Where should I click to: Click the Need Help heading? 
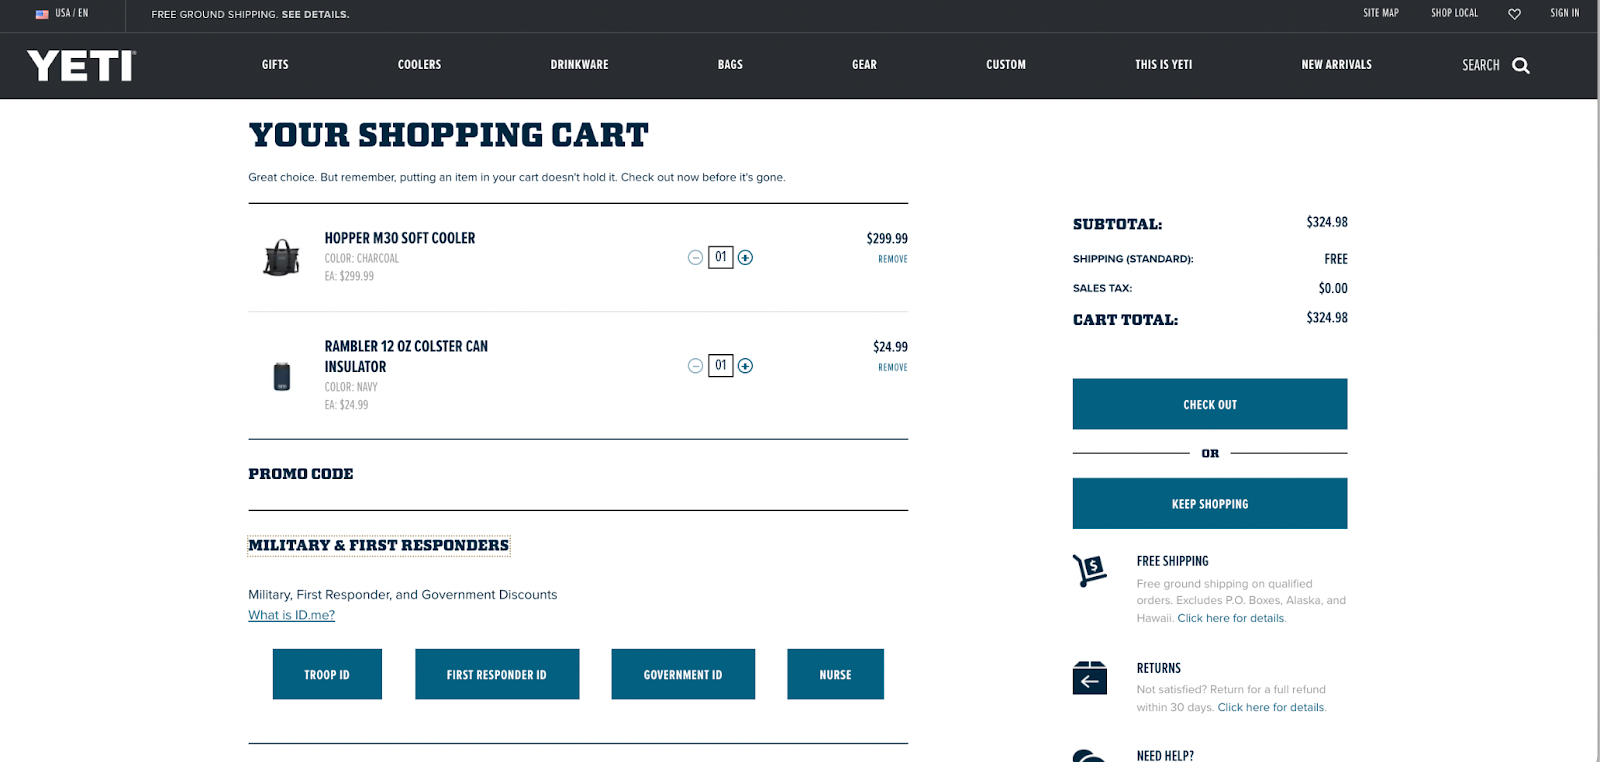(1165, 756)
